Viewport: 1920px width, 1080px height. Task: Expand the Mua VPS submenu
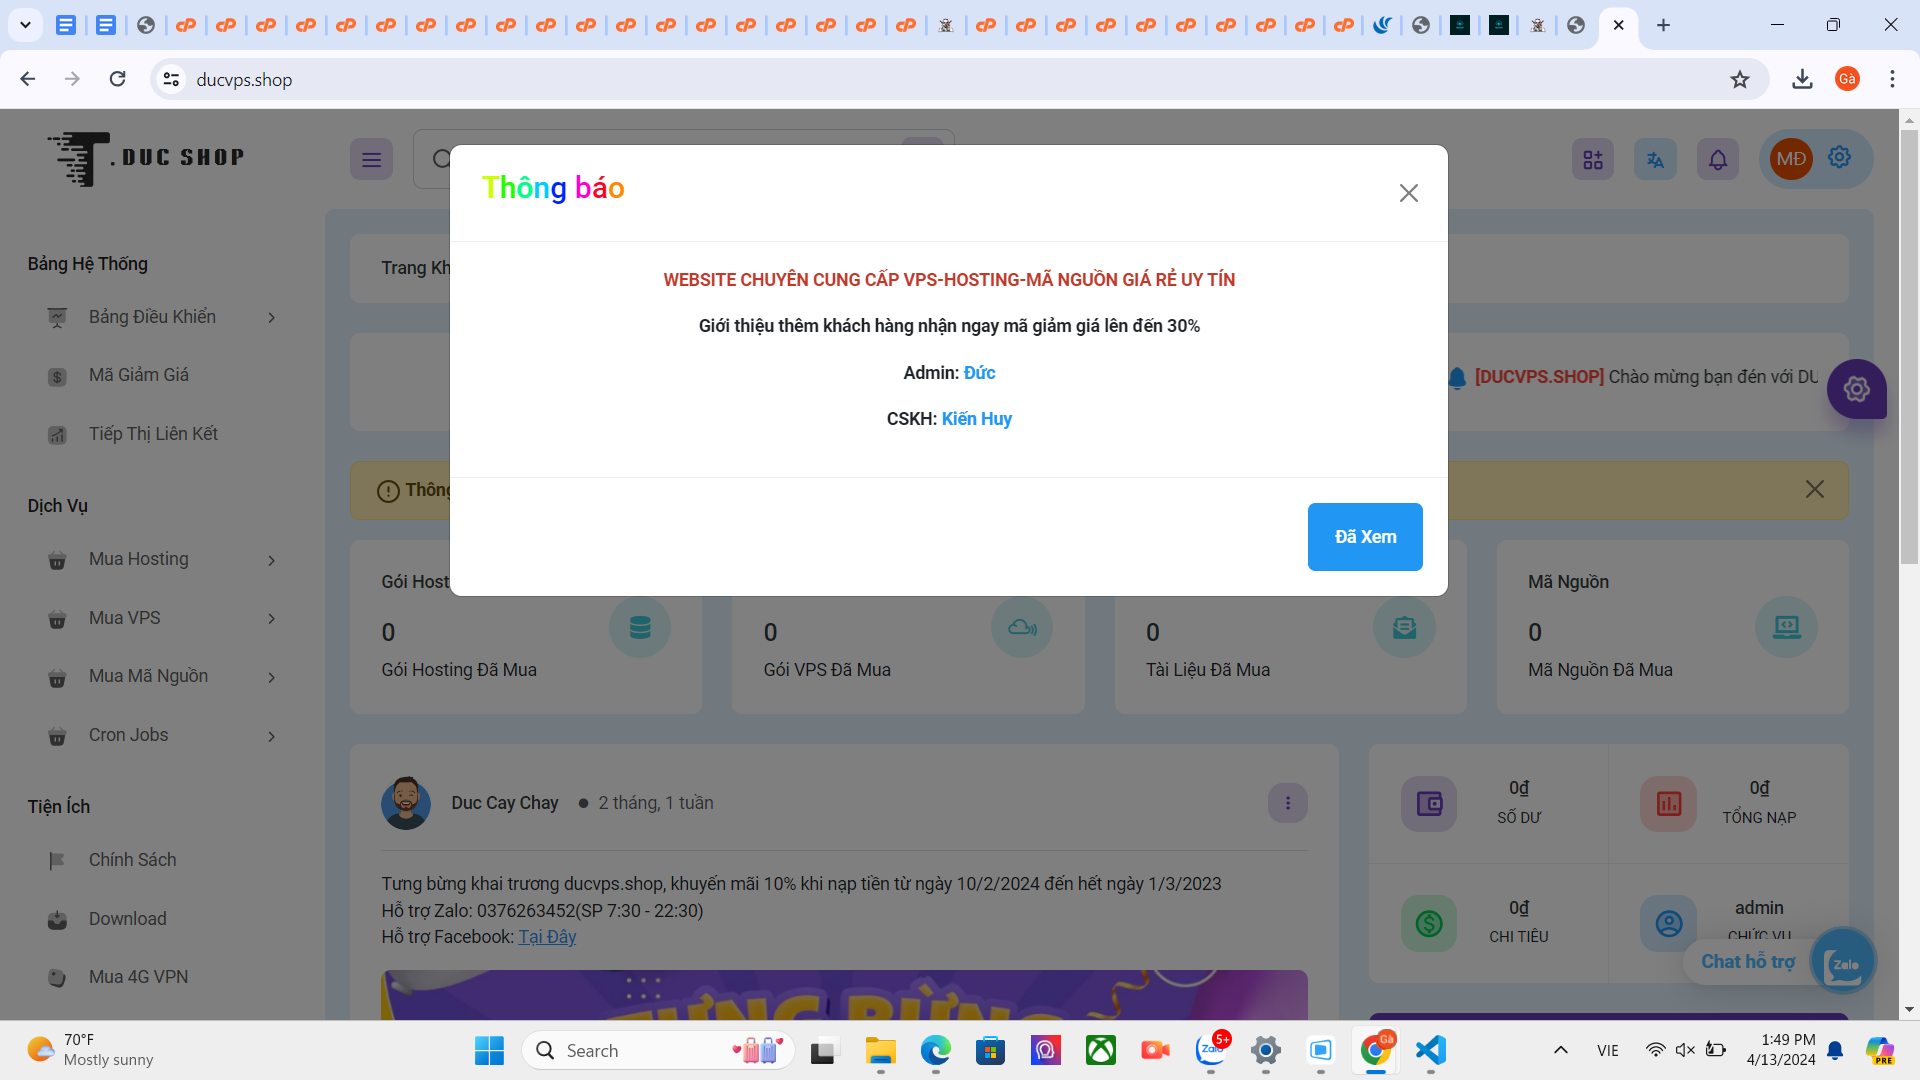[125, 618]
